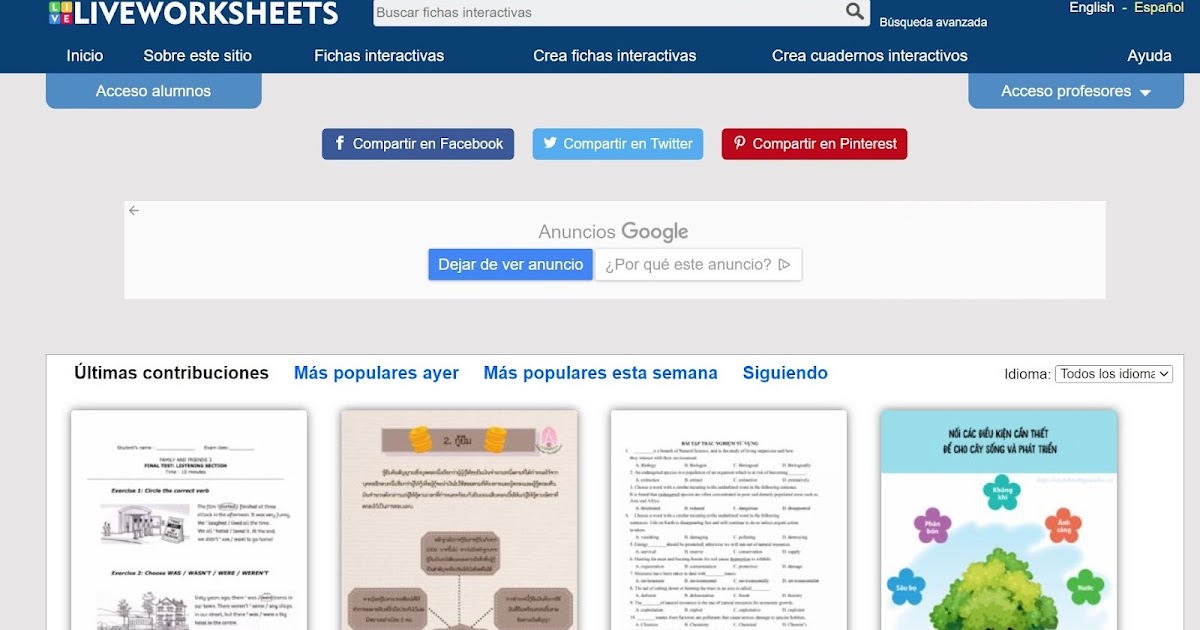Image resolution: width=1200 pixels, height=630 pixels.
Task: Switch language to Español
Action: tap(1158, 7)
